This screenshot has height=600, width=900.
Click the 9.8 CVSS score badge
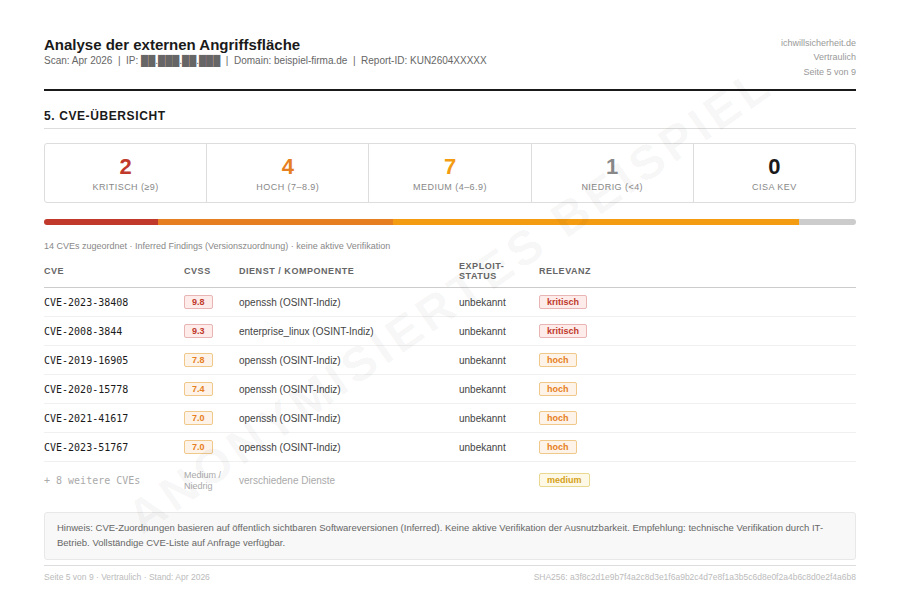[198, 302]
